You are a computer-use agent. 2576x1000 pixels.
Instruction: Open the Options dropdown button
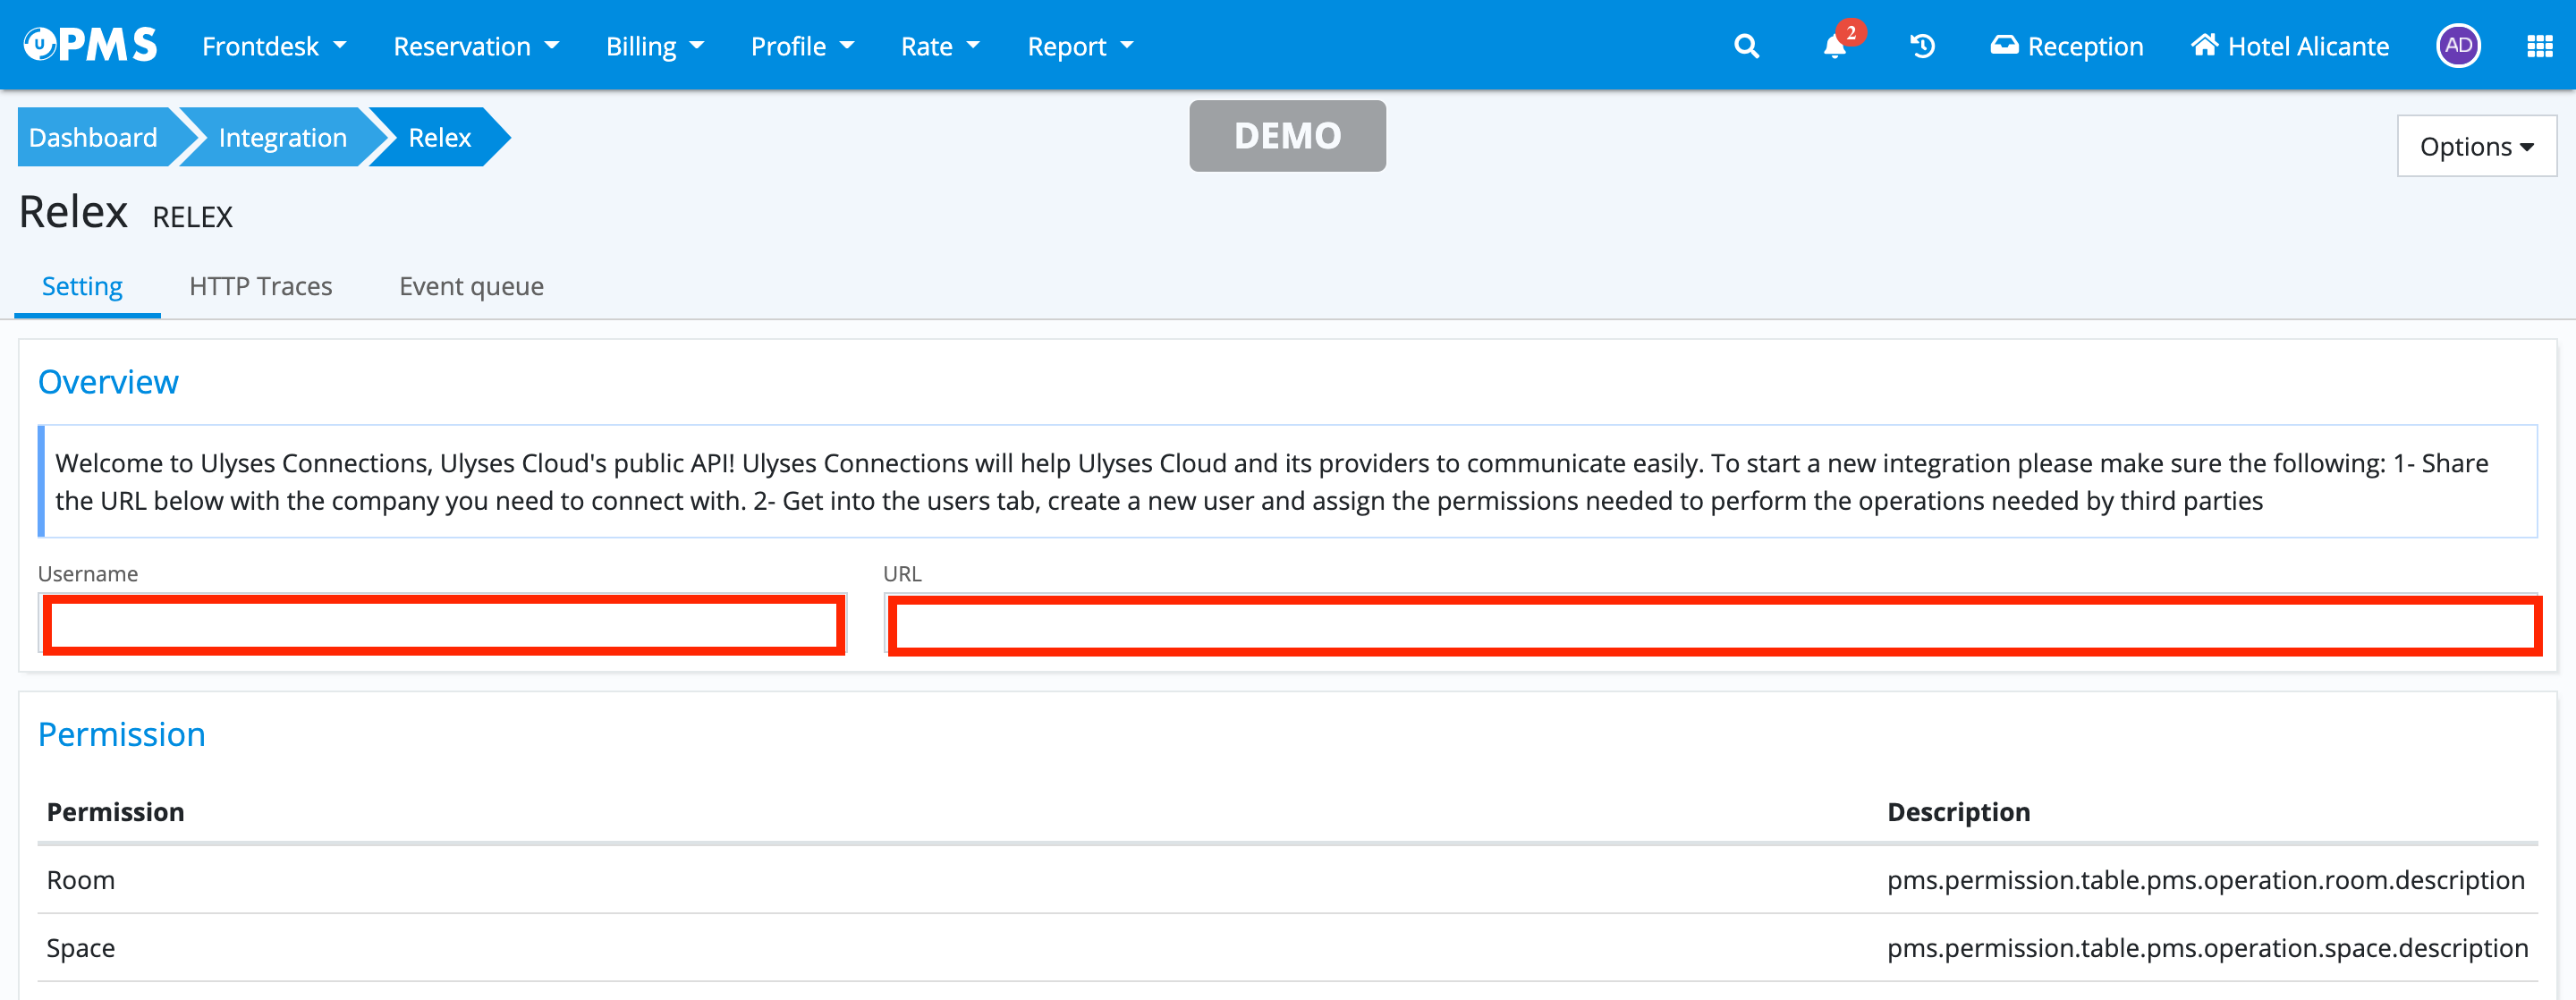(2476, 146)
